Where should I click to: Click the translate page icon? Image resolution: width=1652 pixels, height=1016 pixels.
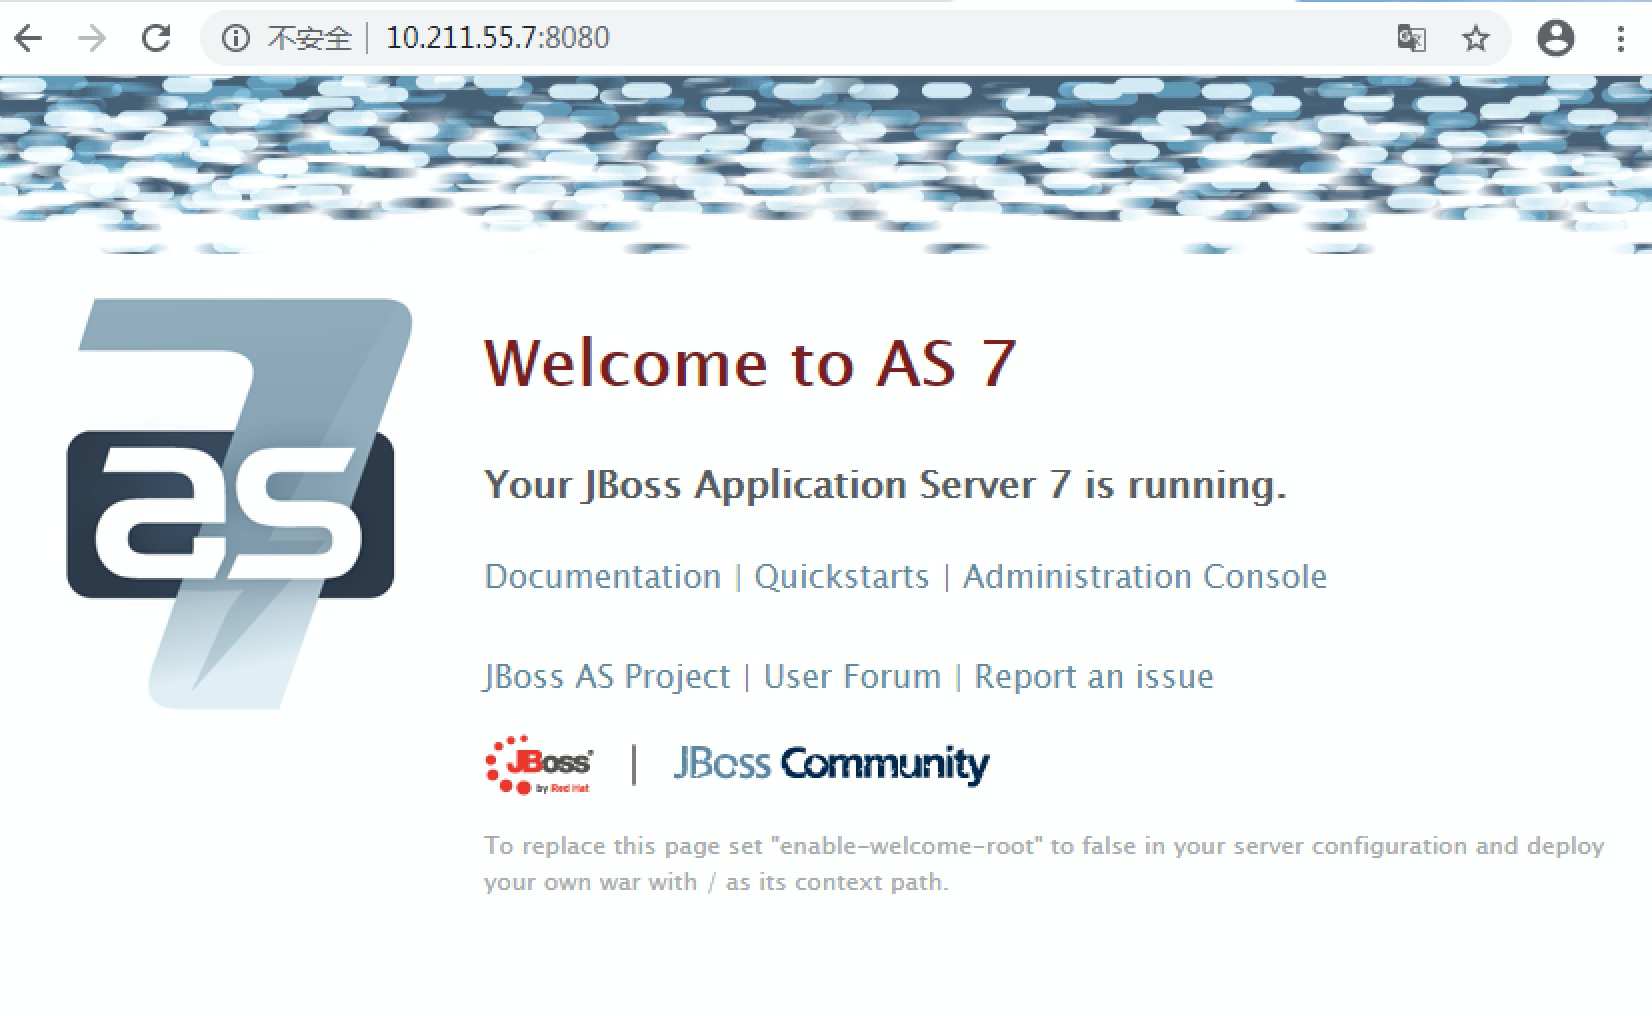coord(1411,39)
